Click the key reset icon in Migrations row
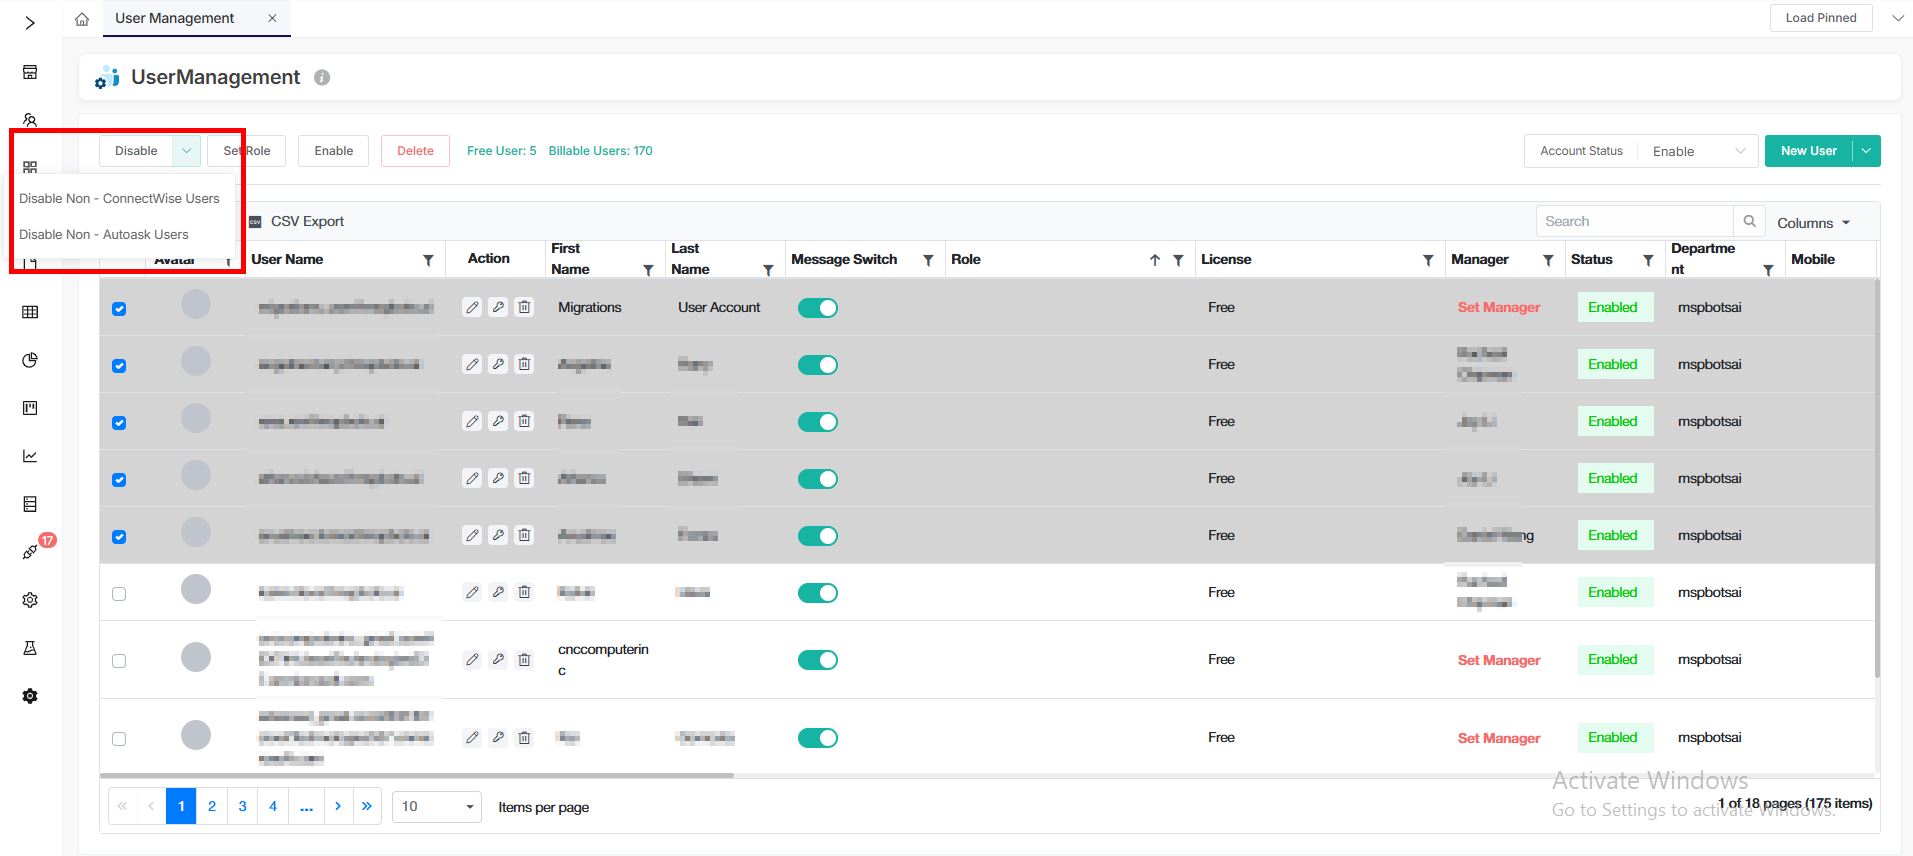 (498, 308)
